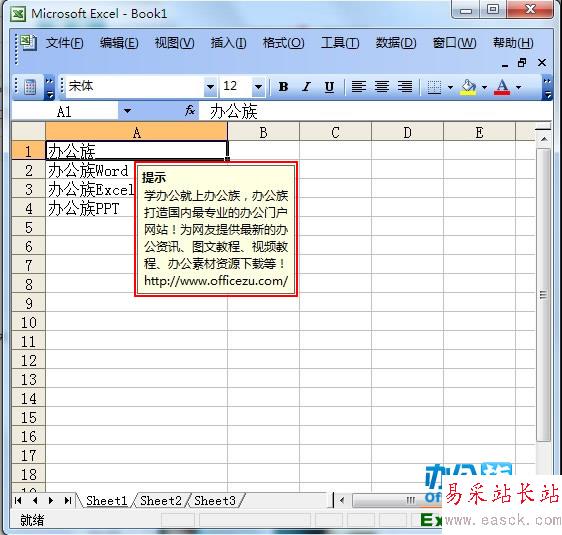
Task: Go to first sheet tab navigation arrow
Action: click(18, 500)
